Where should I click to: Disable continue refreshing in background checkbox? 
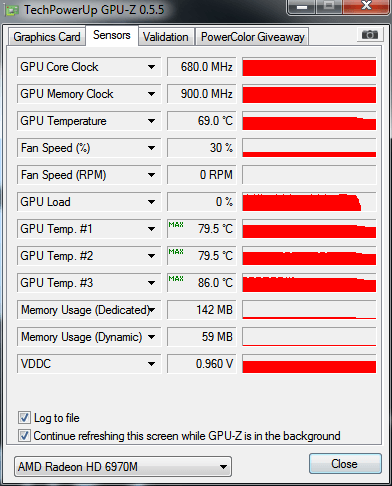tap(24, 436)
